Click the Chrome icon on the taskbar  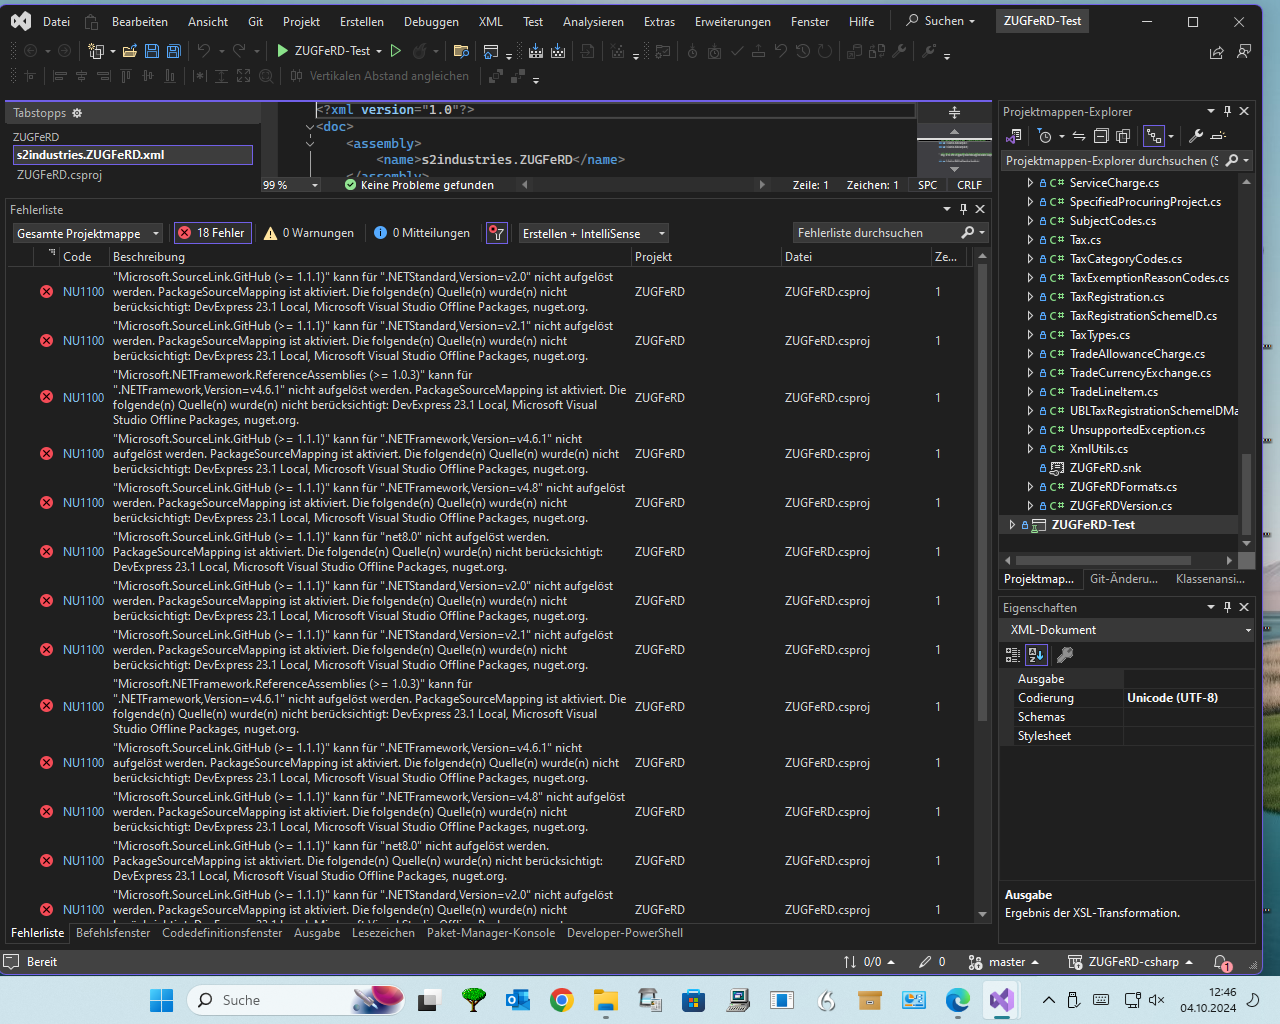click(x=561, y=1000)
